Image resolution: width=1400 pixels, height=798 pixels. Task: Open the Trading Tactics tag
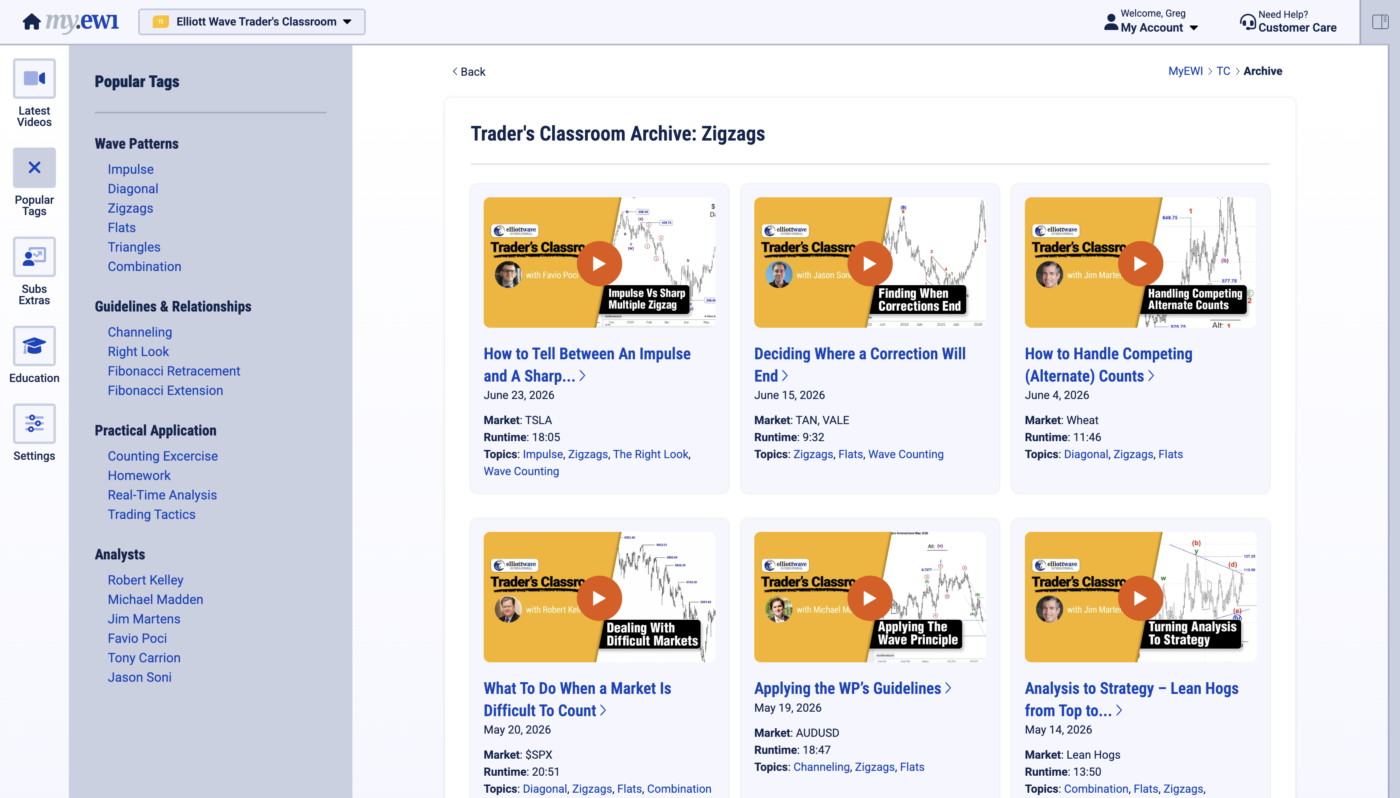(152, 515)
